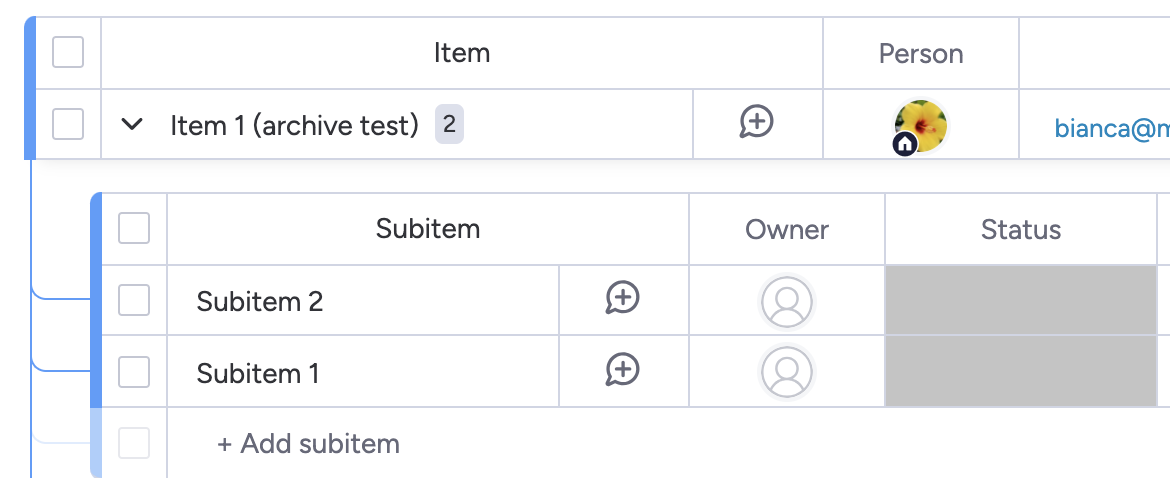
Task: Click + Add subitem
Action: tap(308, 444)
